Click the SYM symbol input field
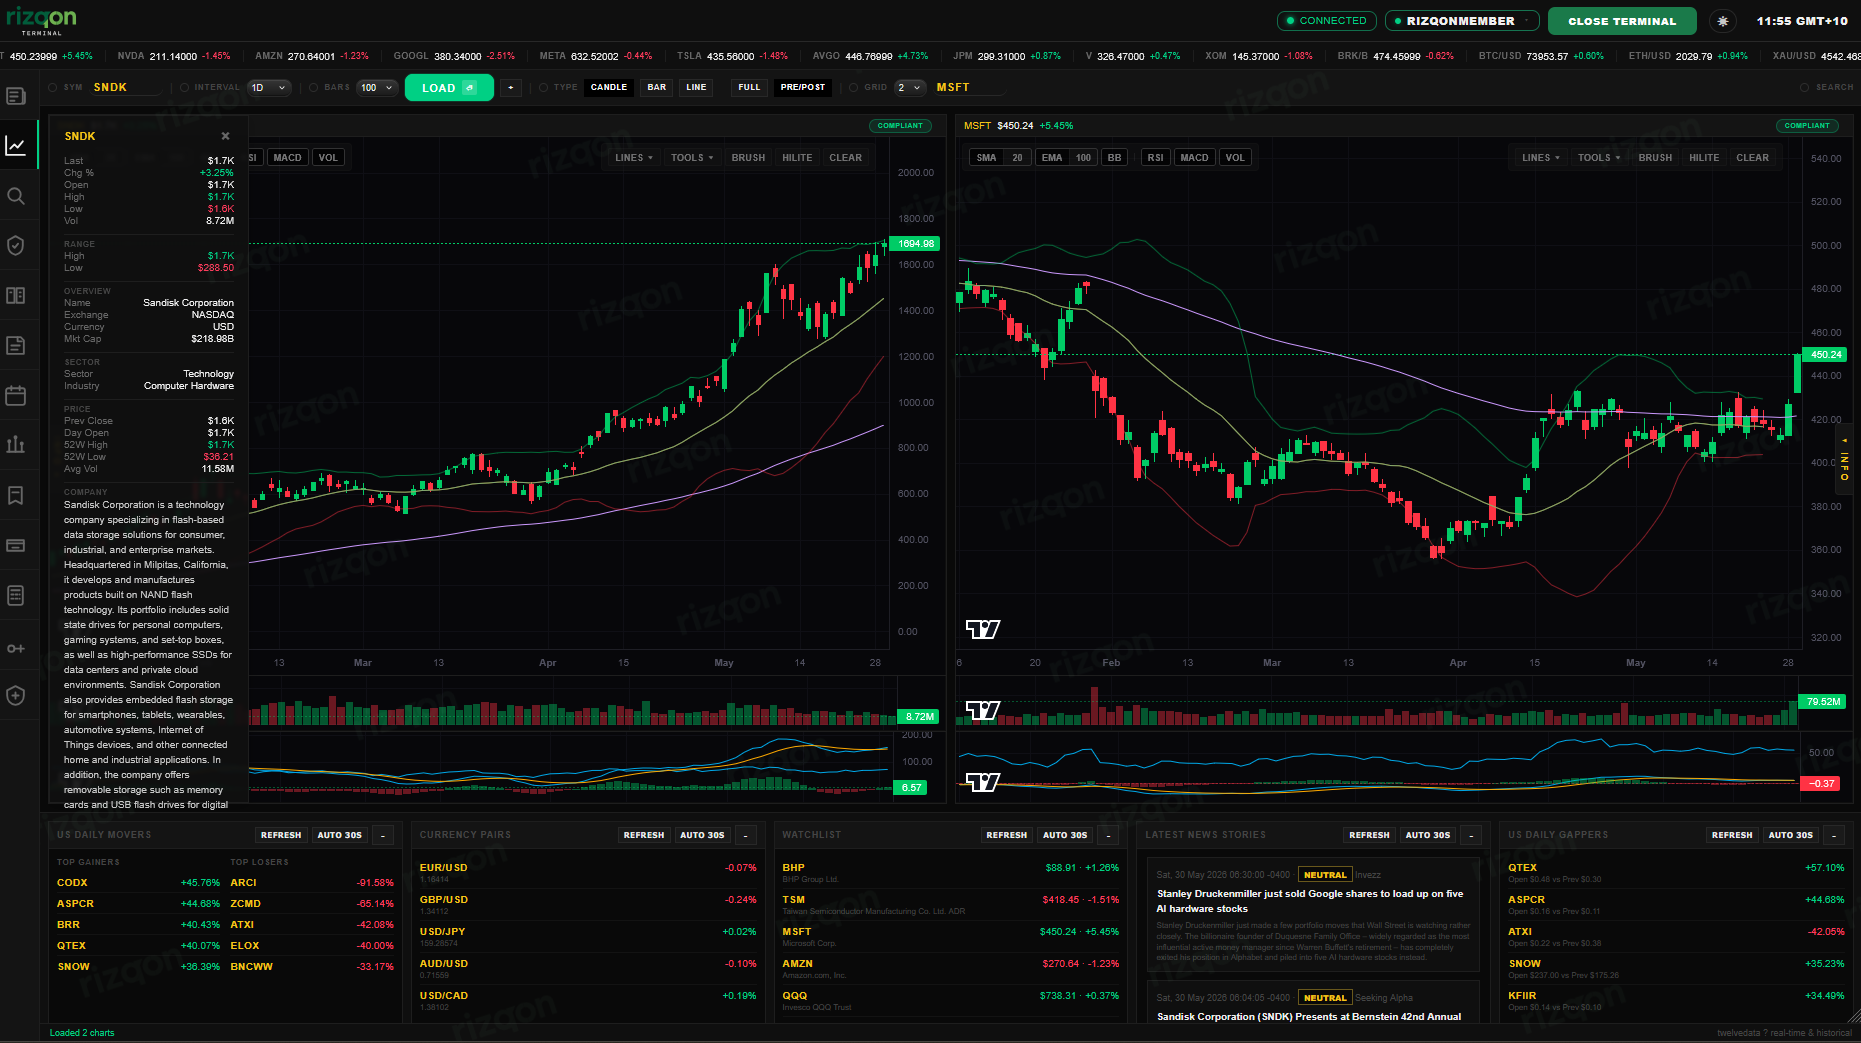 tap(124, 88)
